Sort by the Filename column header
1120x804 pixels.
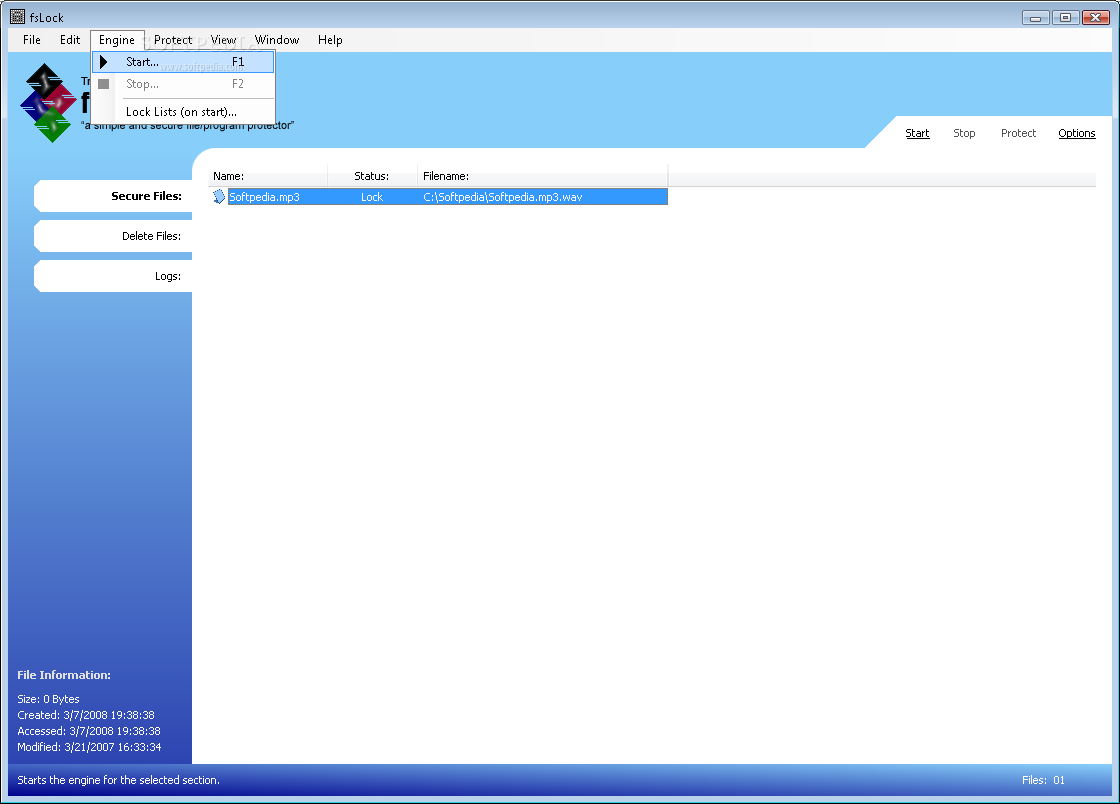(x=542, y=176)
